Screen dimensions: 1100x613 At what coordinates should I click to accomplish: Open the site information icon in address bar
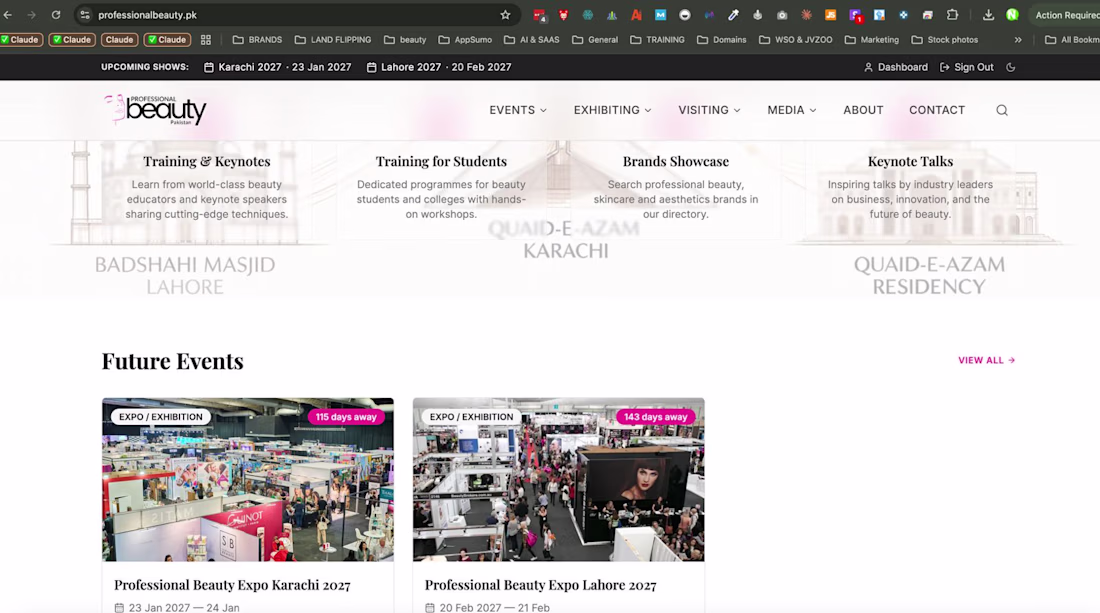click(85, 15)
